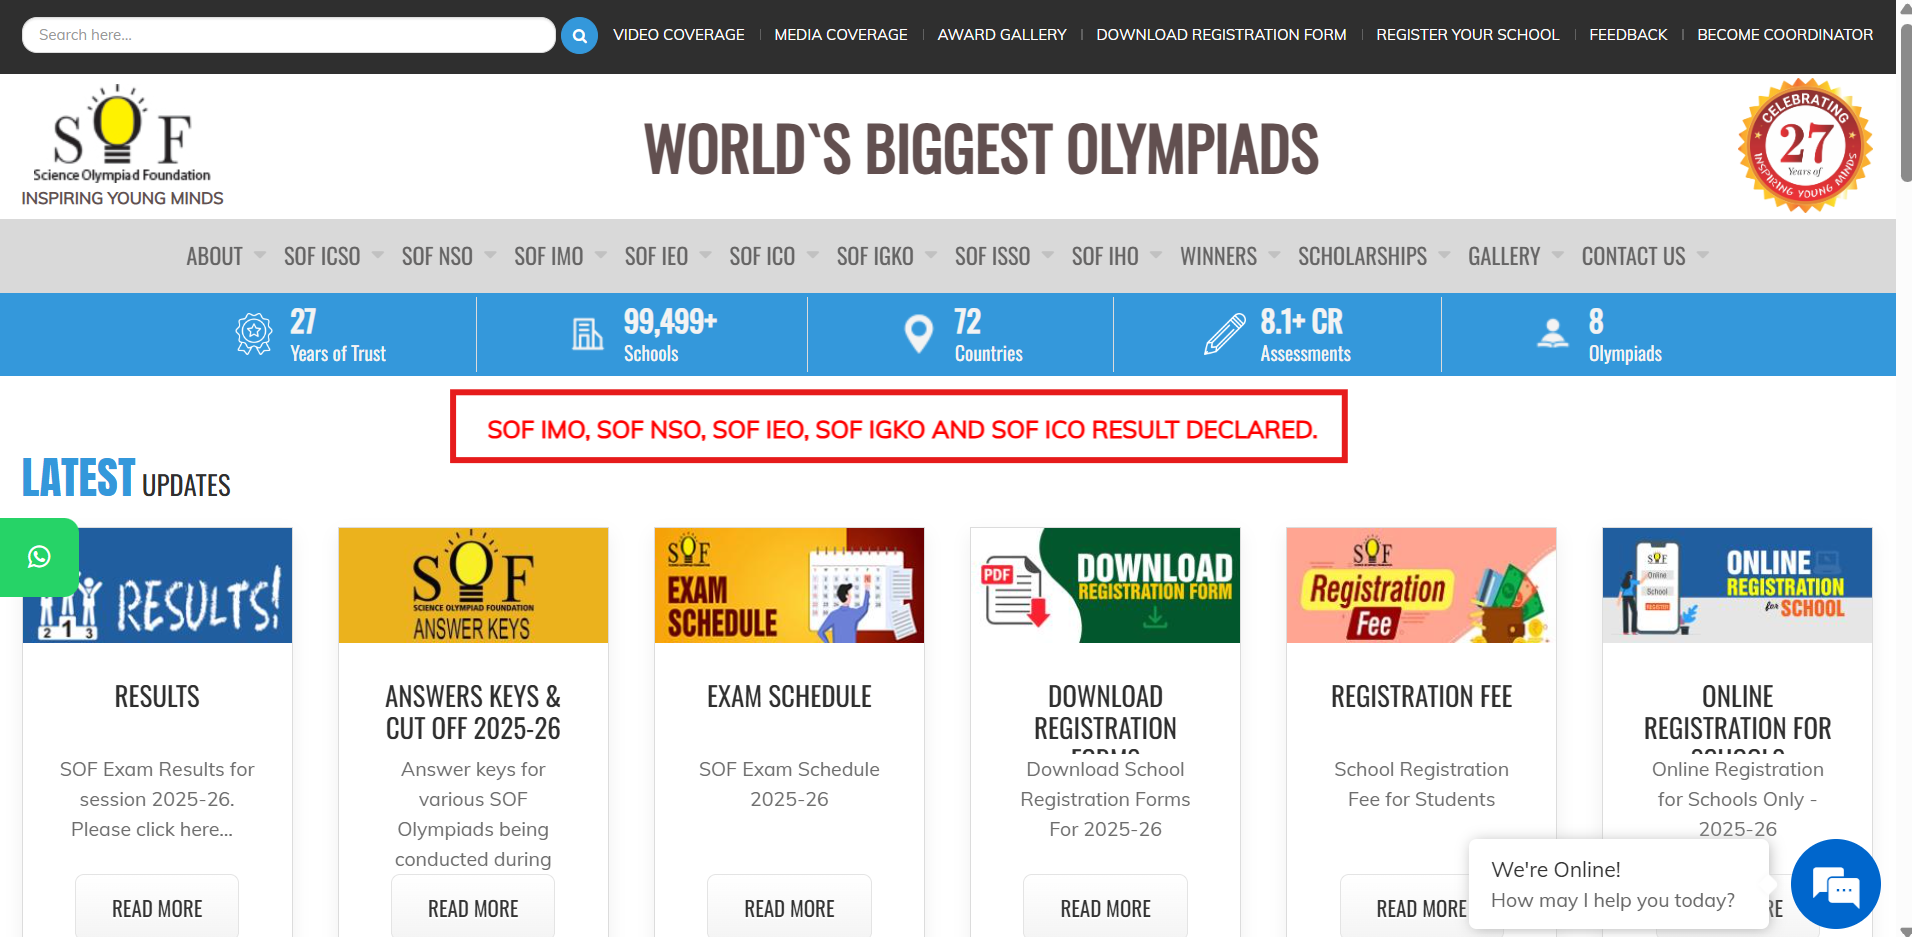Image resolution: width=1912 pixels, height=937 pixels.
Task: Click READ MORE under Exam Schedule
Action: (789, 907)
